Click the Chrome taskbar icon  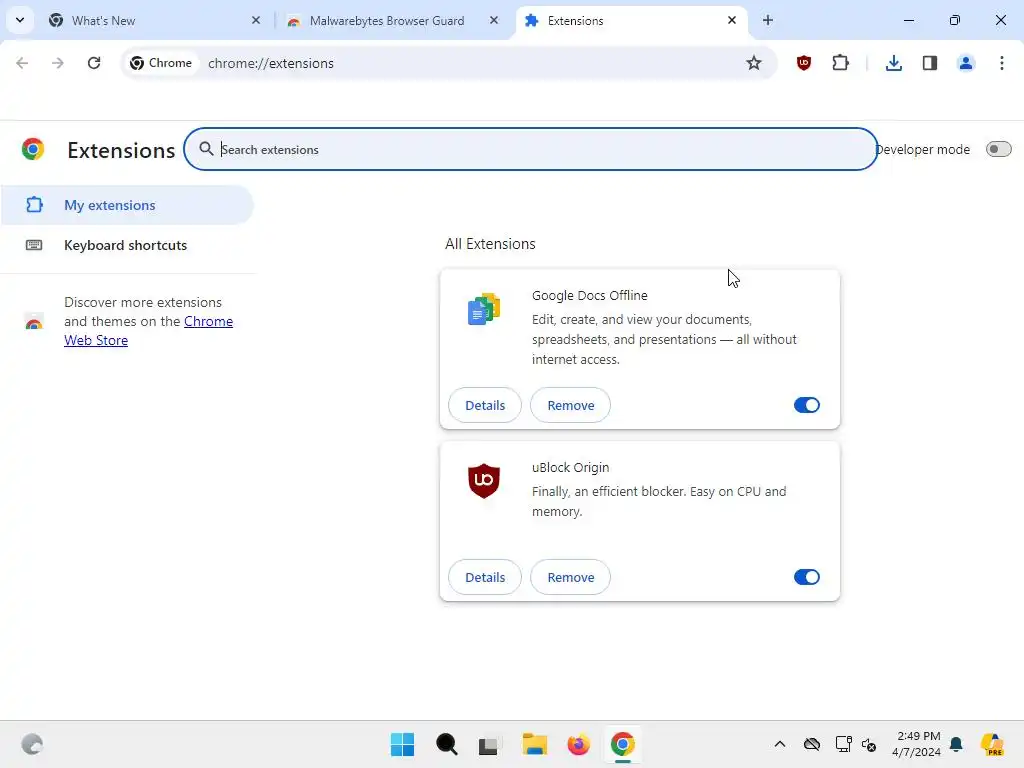tap(622, 744)
